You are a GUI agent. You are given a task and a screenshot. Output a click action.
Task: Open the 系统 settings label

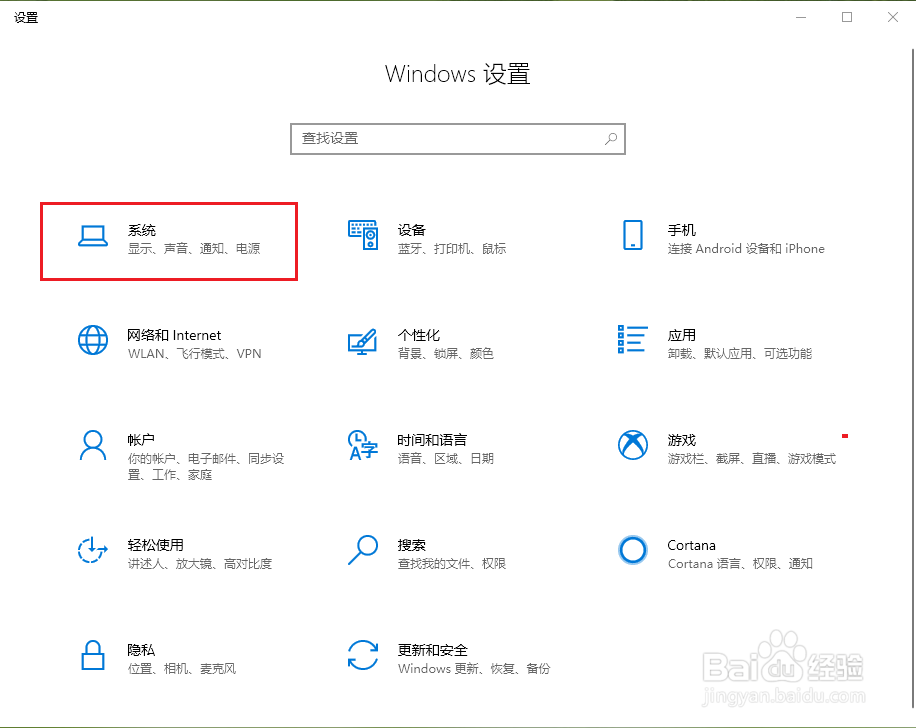pos(142,230)
